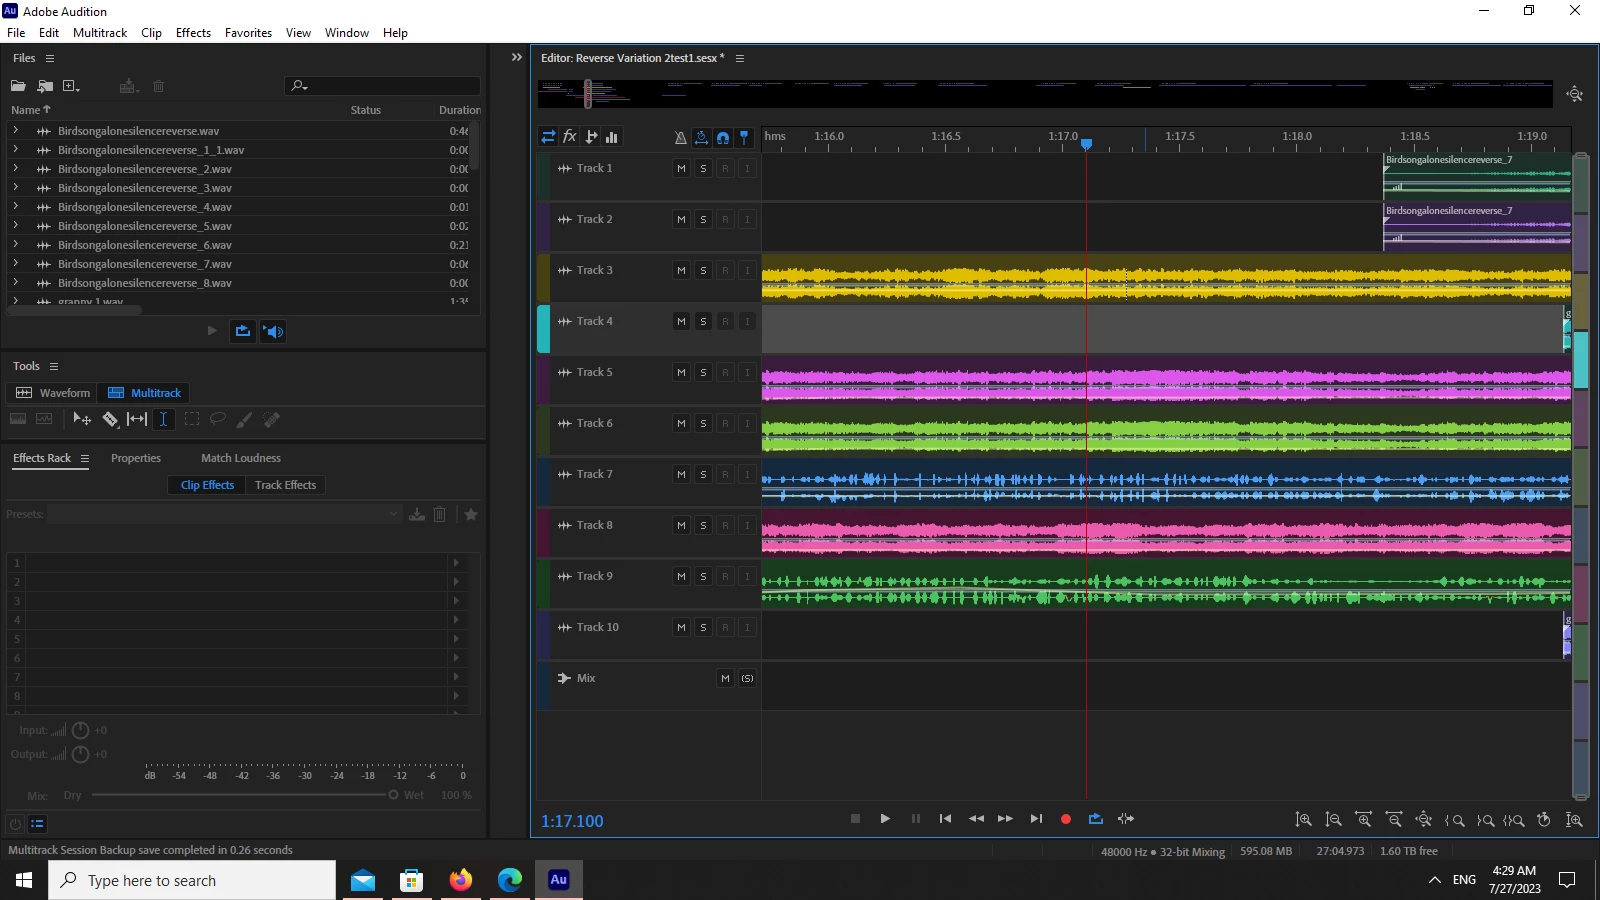
Task: Mute the Mix track
Action: 725,679
